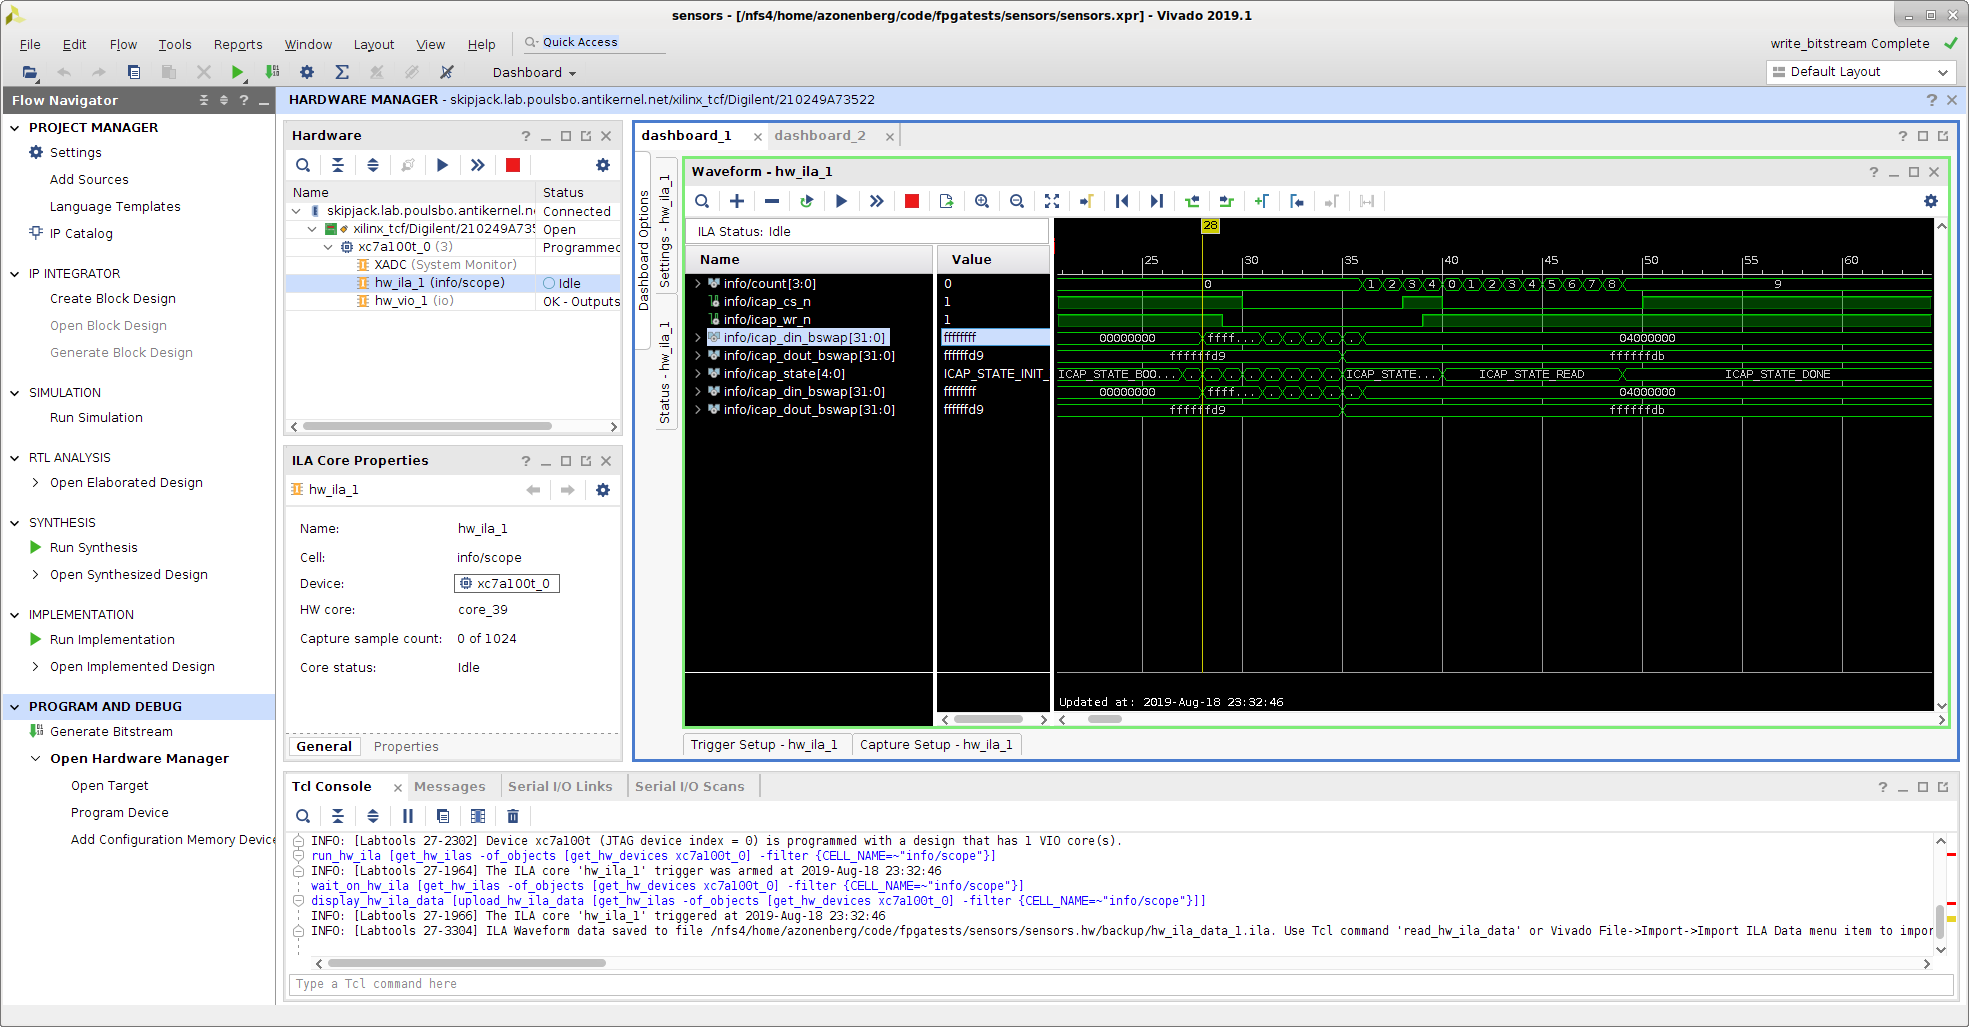Open Serial I/O Links tab
This screenshot has width=1969, height=1027.
pyautogui.click(x=560, y=787)
